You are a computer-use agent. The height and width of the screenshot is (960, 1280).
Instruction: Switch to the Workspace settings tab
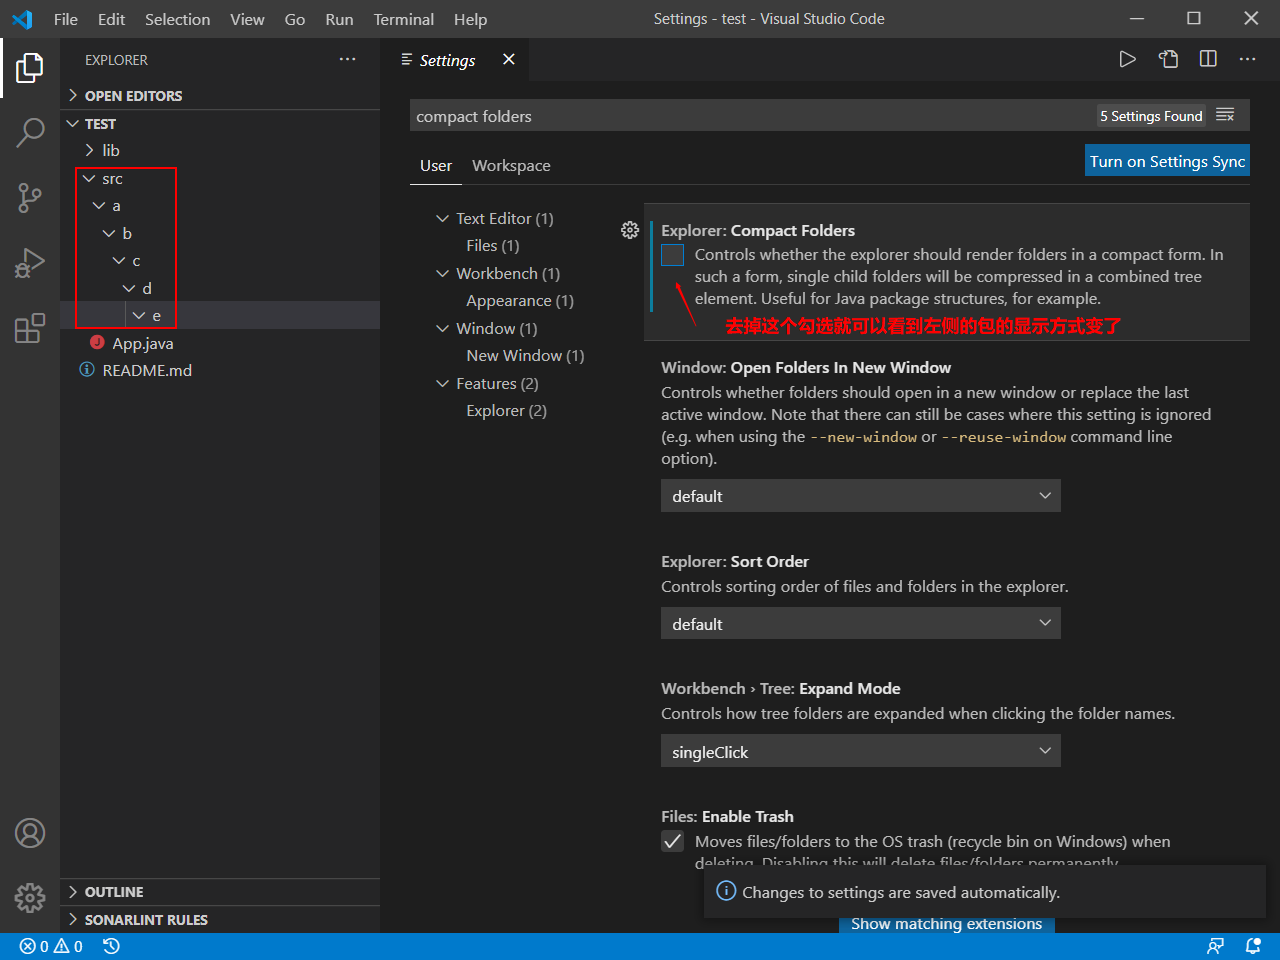(x=511, y=166)
